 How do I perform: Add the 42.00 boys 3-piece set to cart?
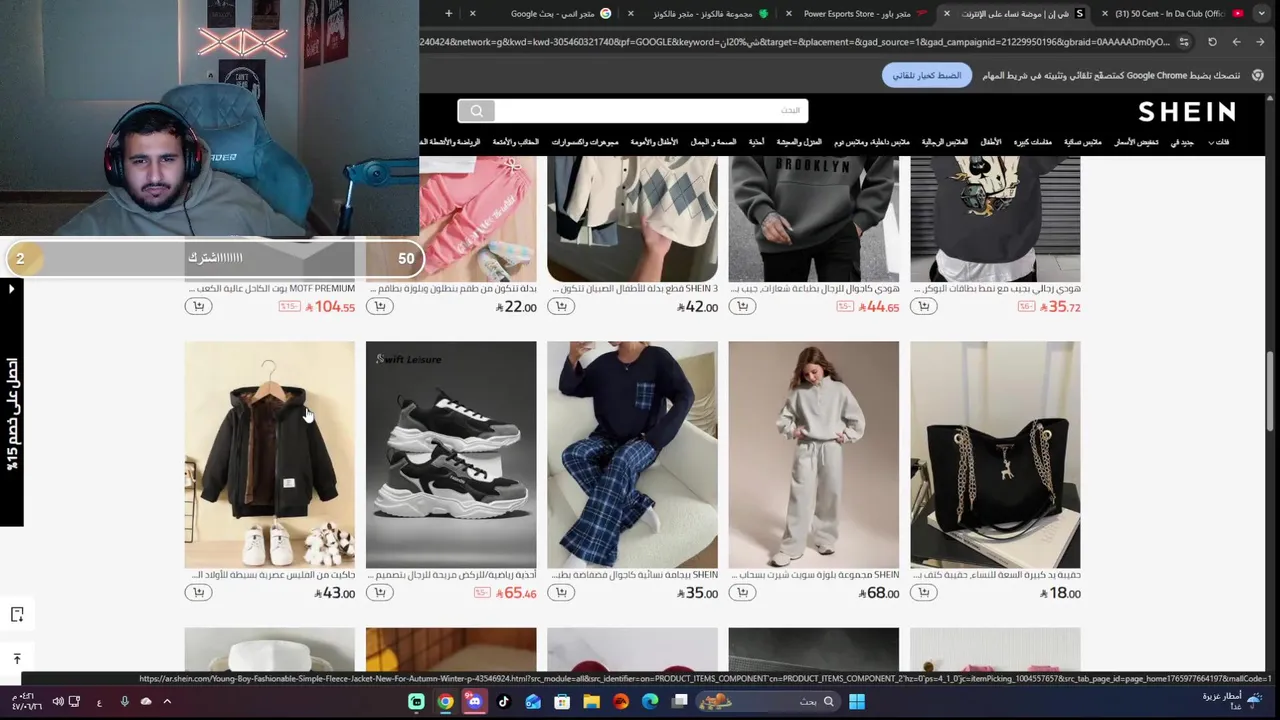click(560, 306)
